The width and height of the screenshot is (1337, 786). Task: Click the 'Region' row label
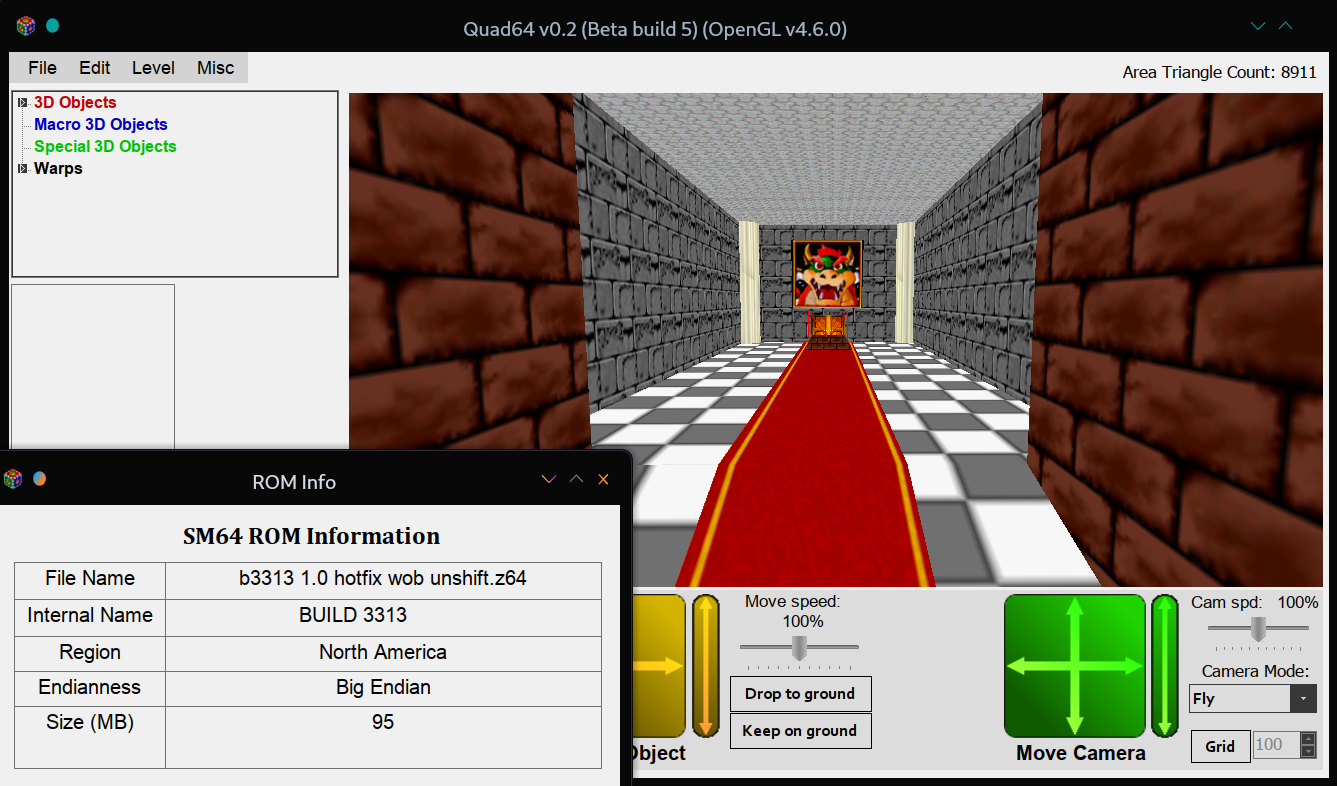(90, 652)
